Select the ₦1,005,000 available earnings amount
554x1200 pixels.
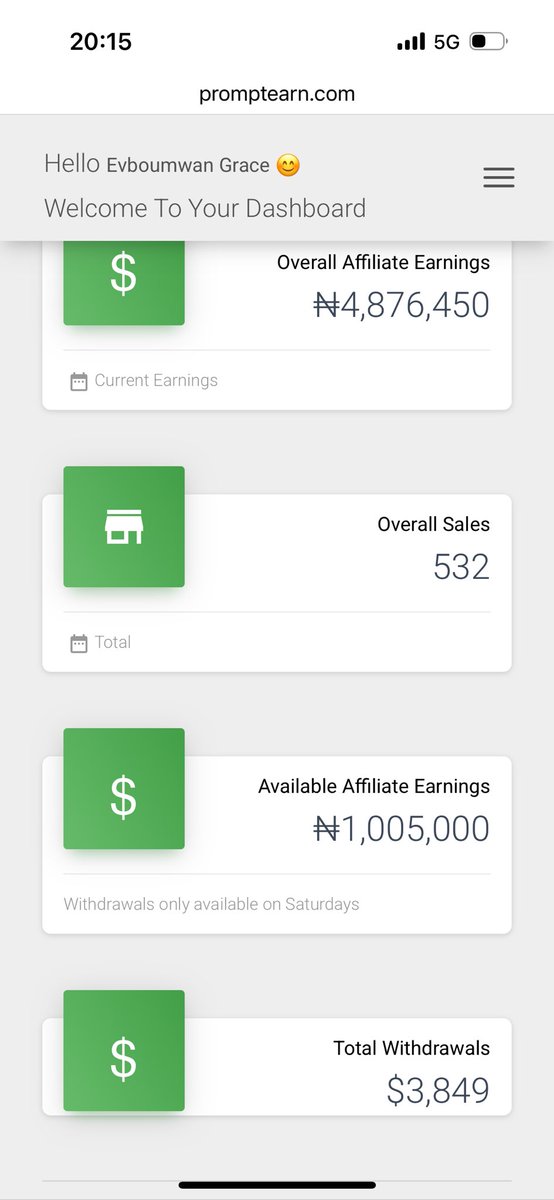(x=401, y=829)
